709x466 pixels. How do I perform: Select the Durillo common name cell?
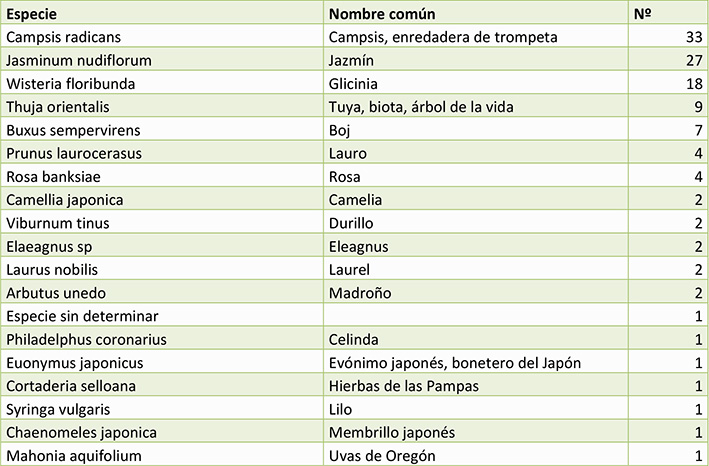(x=476, y=222)
